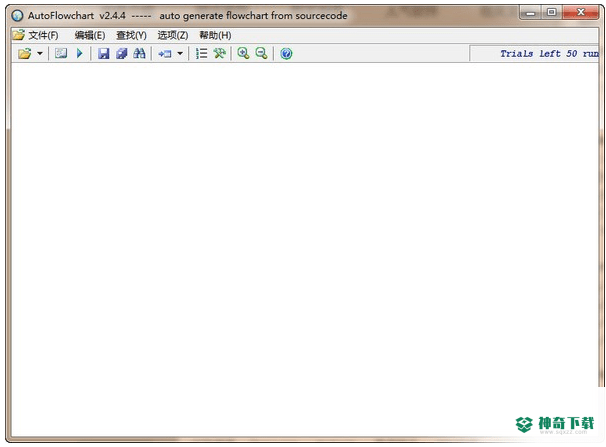Open the 帮助(H) menu
This screenshot has width=606, height=447.
(215, 36)
